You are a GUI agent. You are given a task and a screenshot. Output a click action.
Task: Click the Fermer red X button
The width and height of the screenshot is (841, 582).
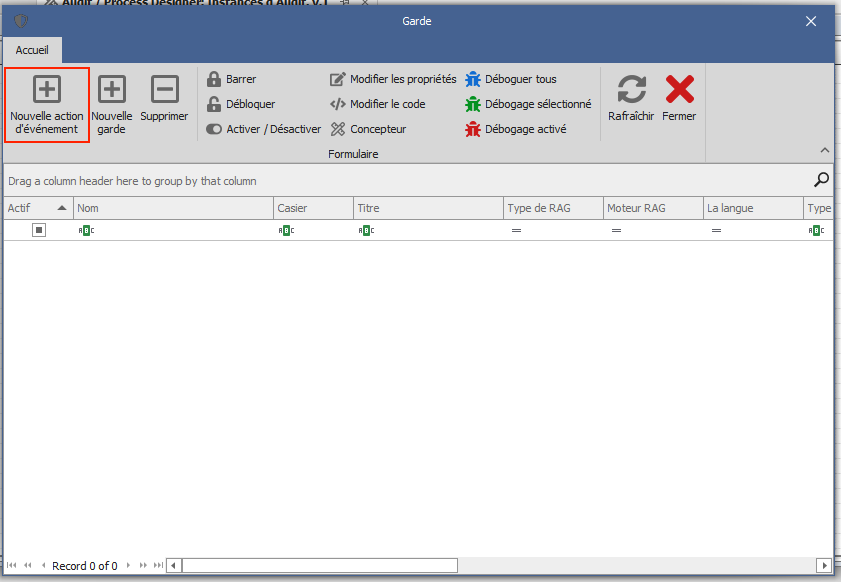click(x=680, y=98)
